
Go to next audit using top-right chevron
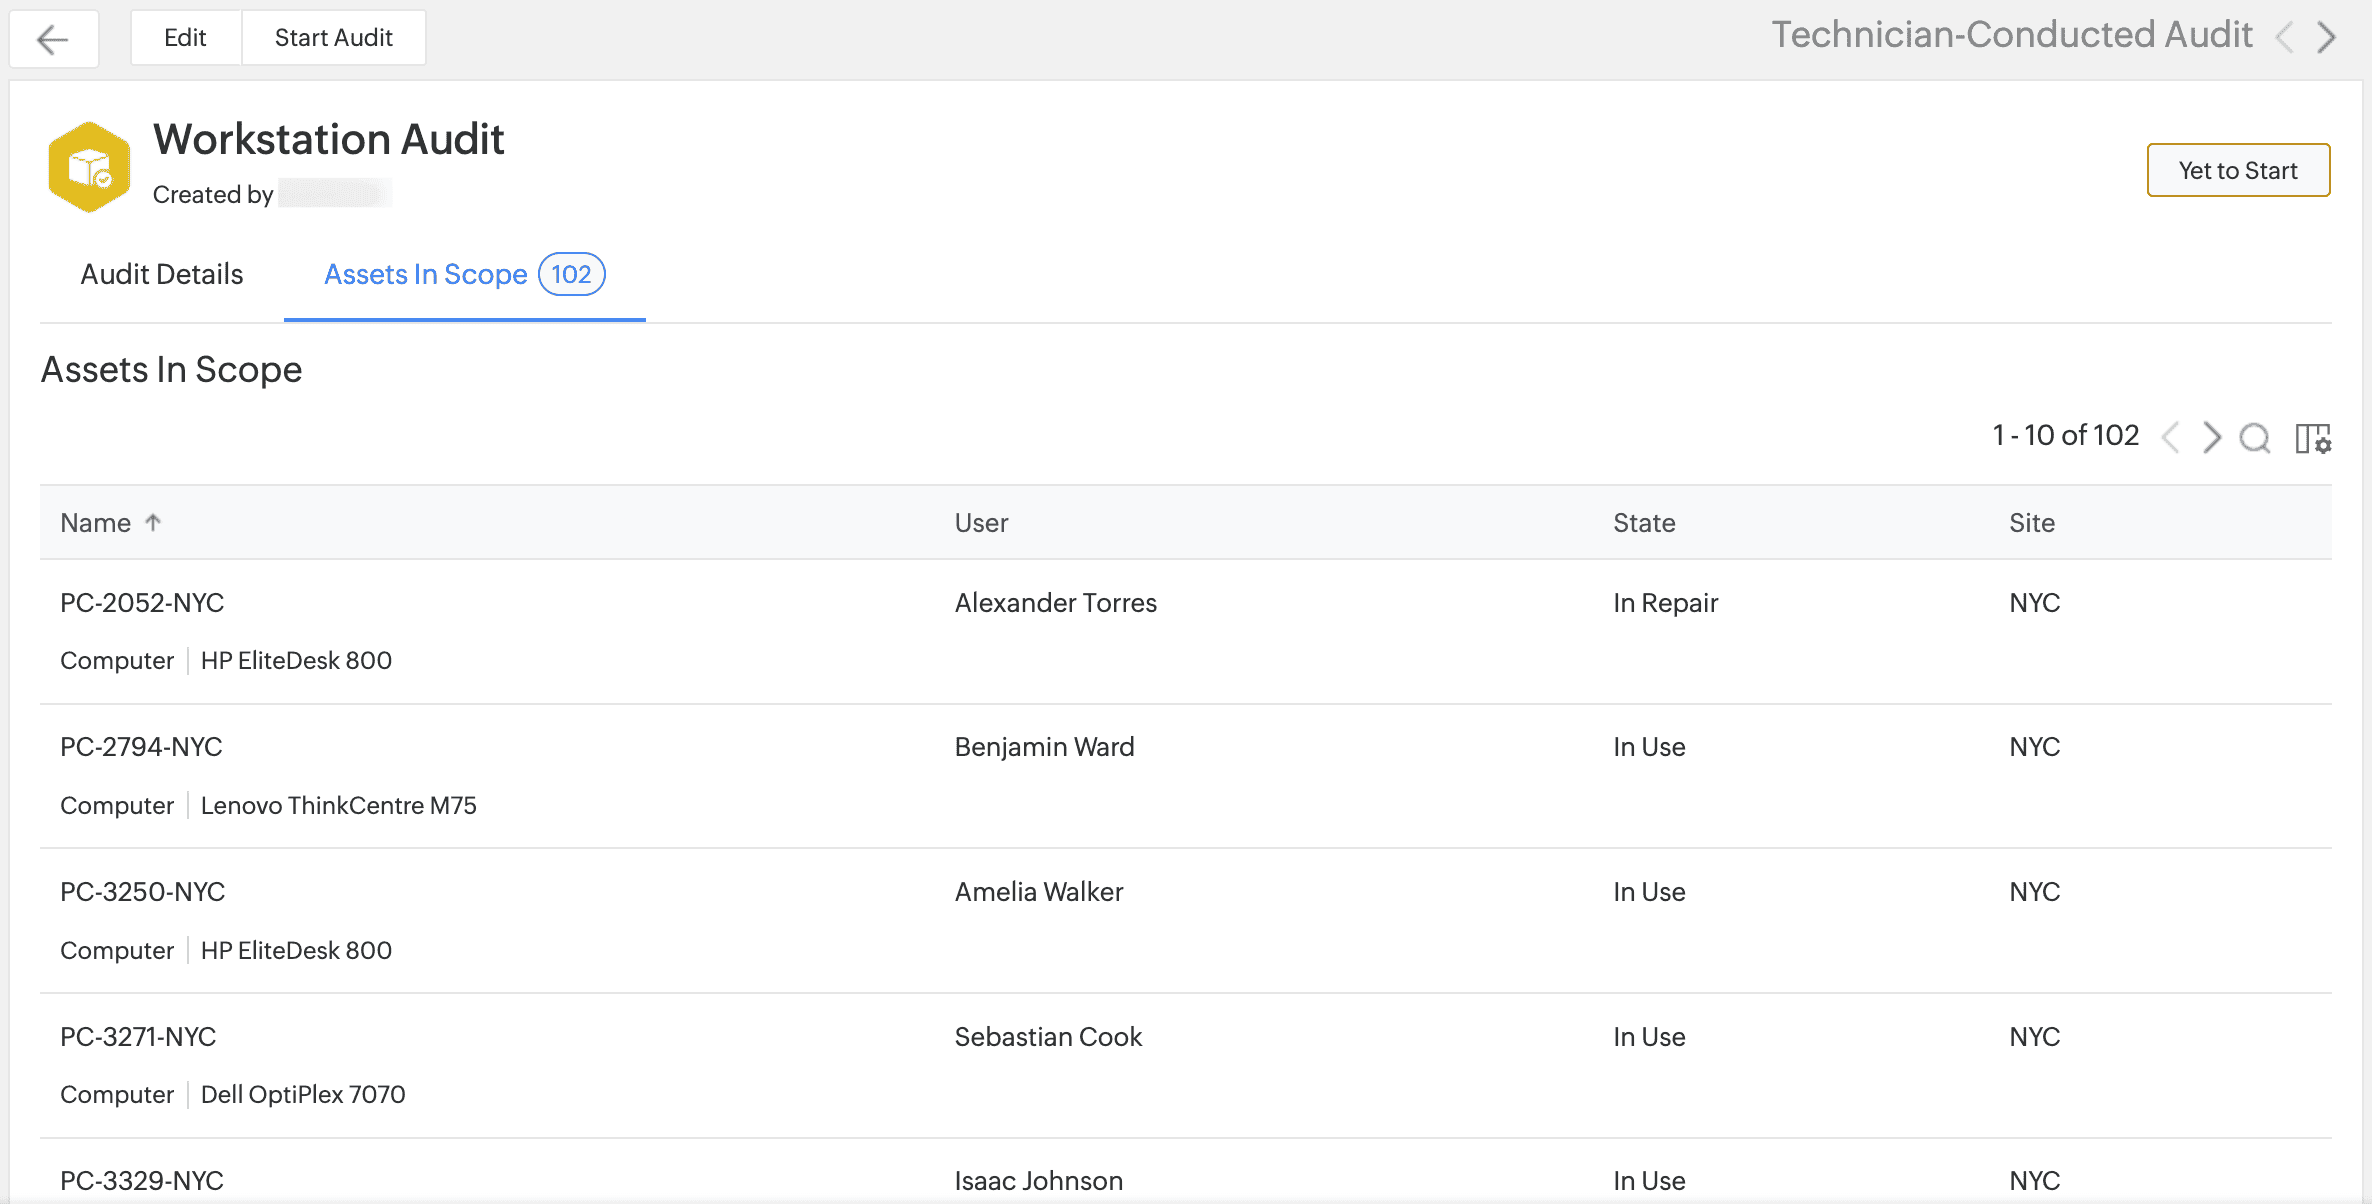click(x=2327, y=38)
